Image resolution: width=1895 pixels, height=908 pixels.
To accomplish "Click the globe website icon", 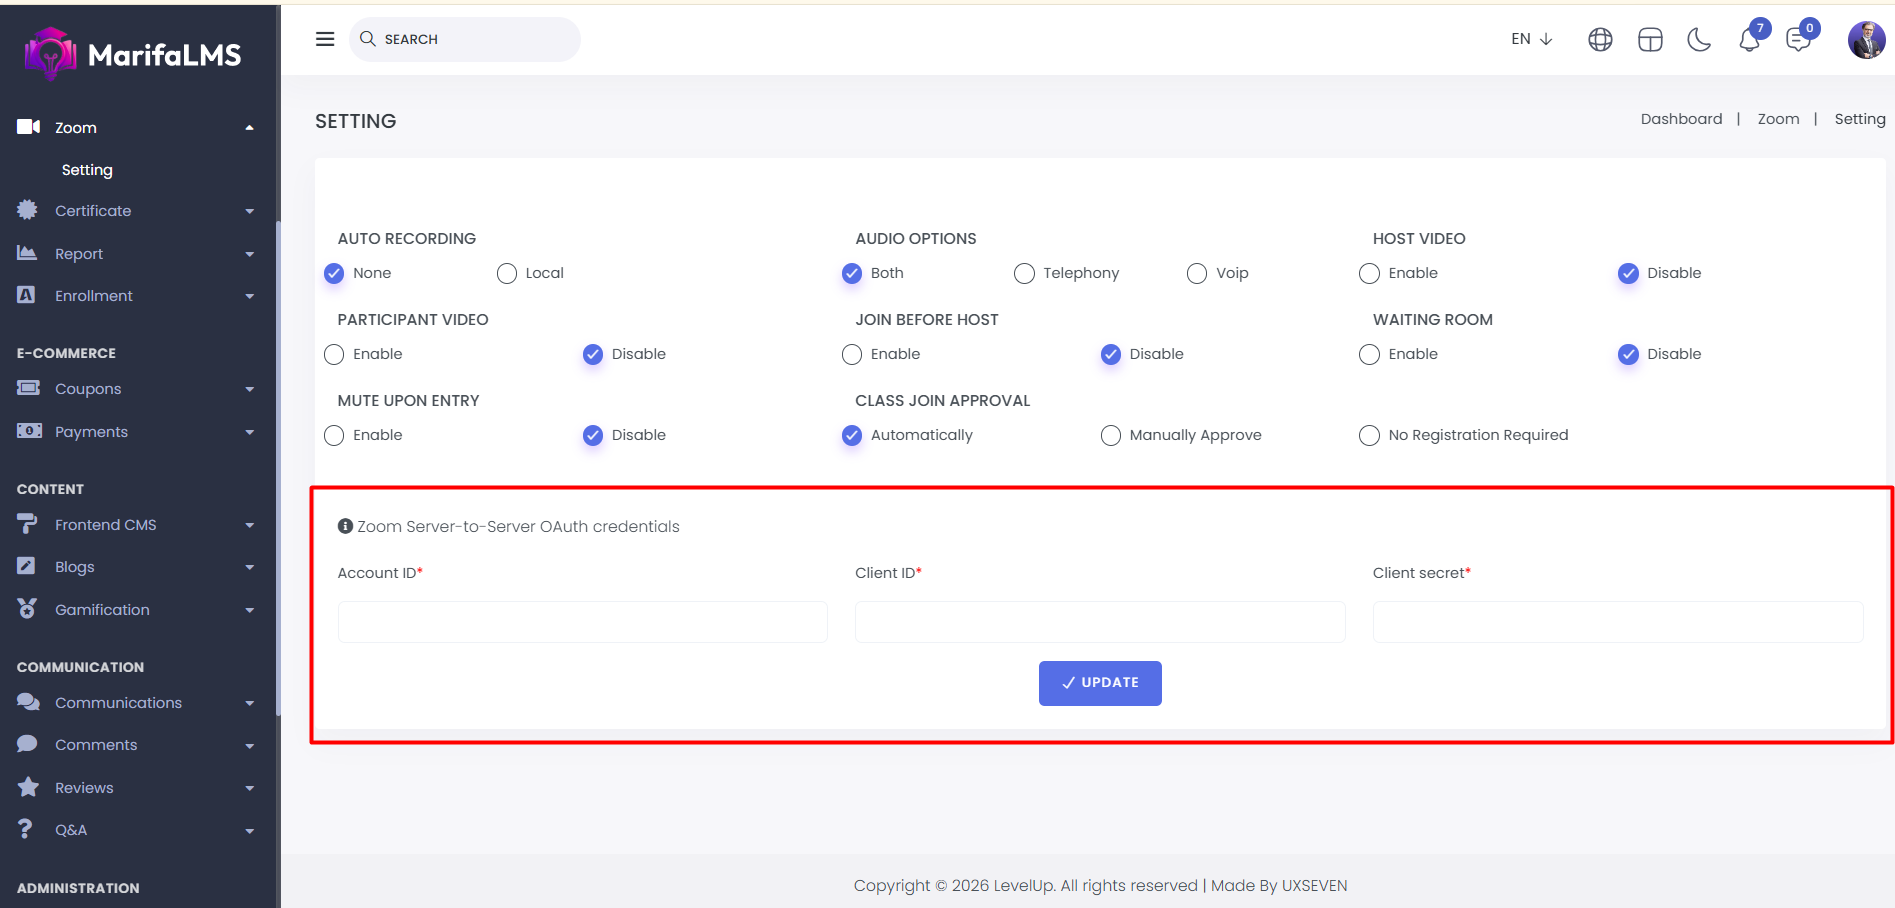I will click(1600, 40).
